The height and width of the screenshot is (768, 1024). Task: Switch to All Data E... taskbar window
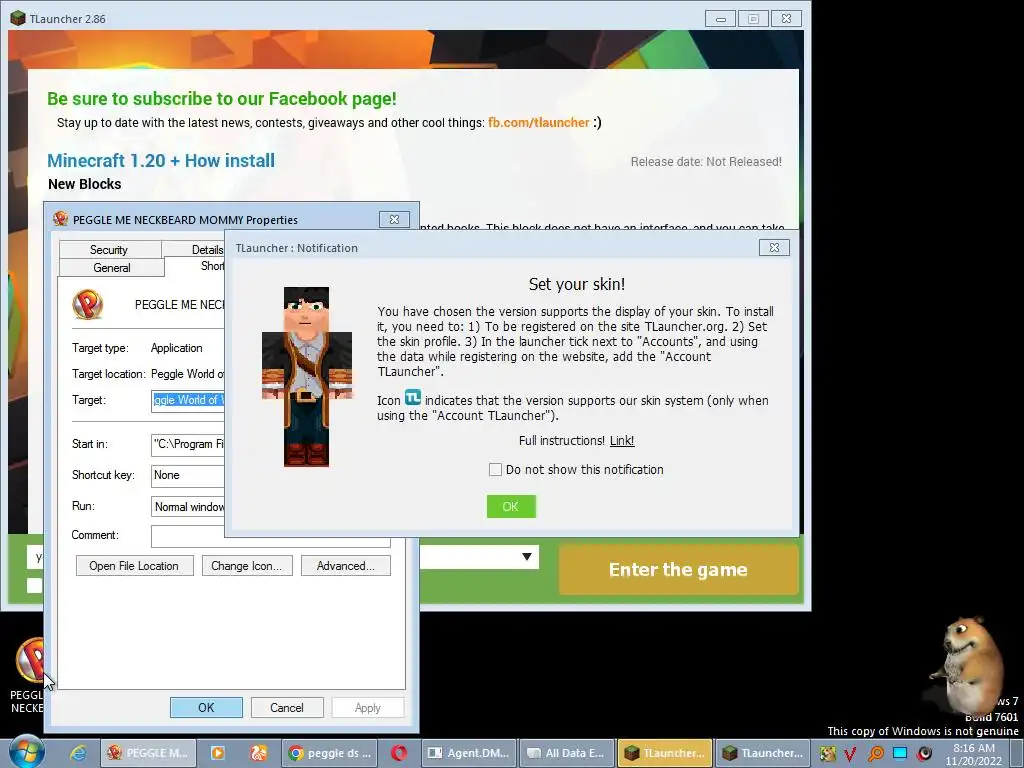(x=566, y=753)
